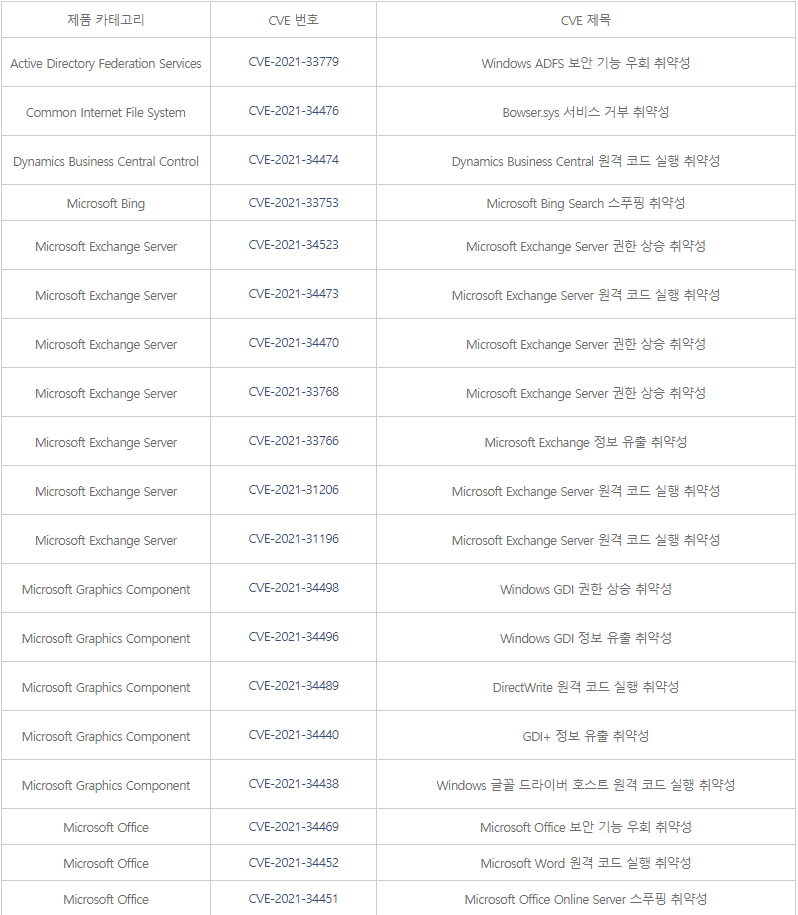Select CVE-2021-34473 in the table

point(293,294)
